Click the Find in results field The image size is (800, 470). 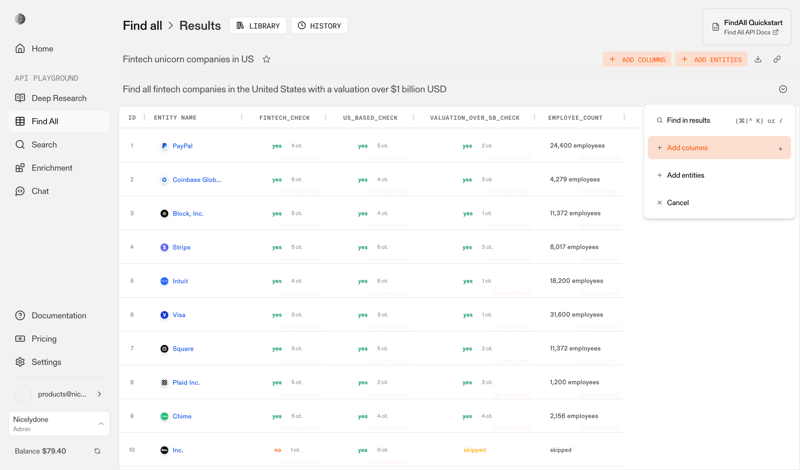coord(700,120)
